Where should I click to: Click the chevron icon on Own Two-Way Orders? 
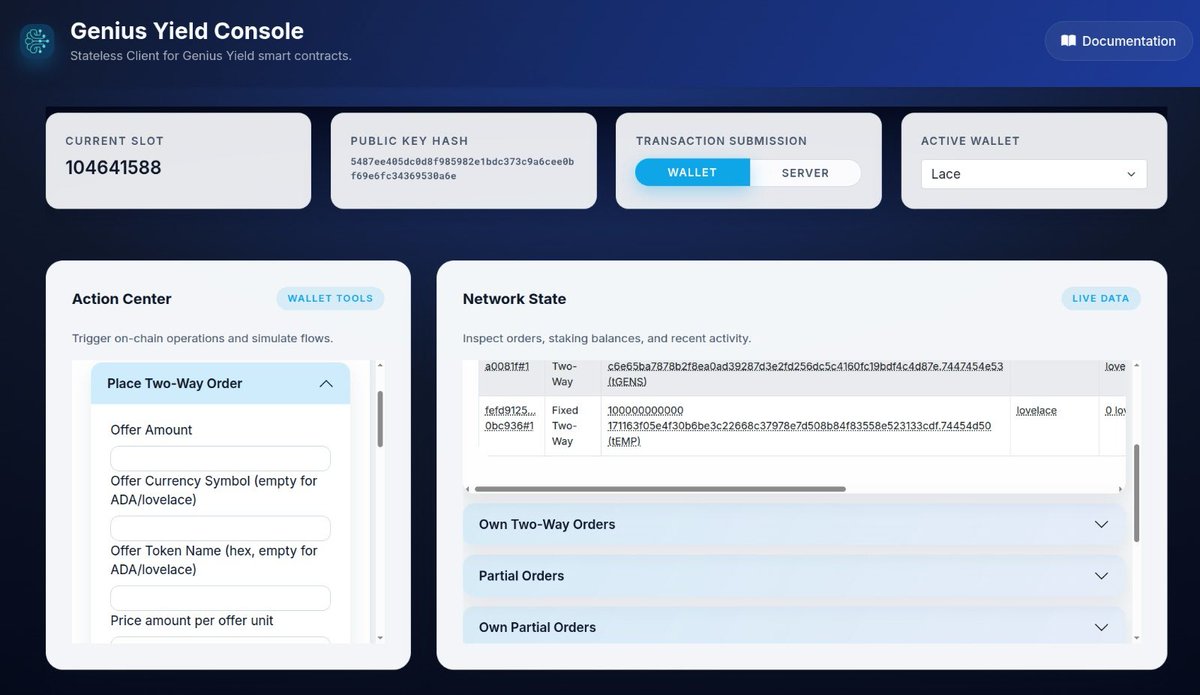pyautogui.click(x=1101, y=524)
